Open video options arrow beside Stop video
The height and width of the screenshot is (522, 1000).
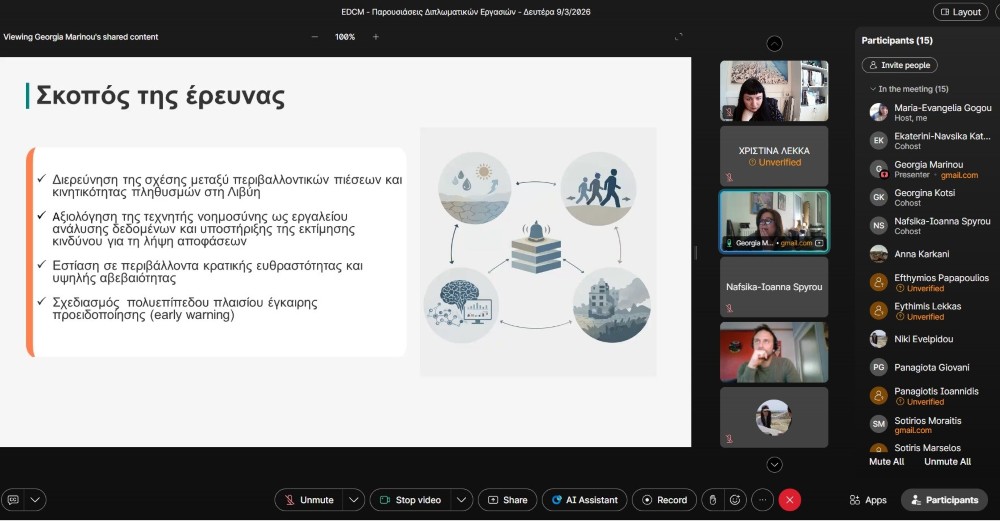(461, 500)
